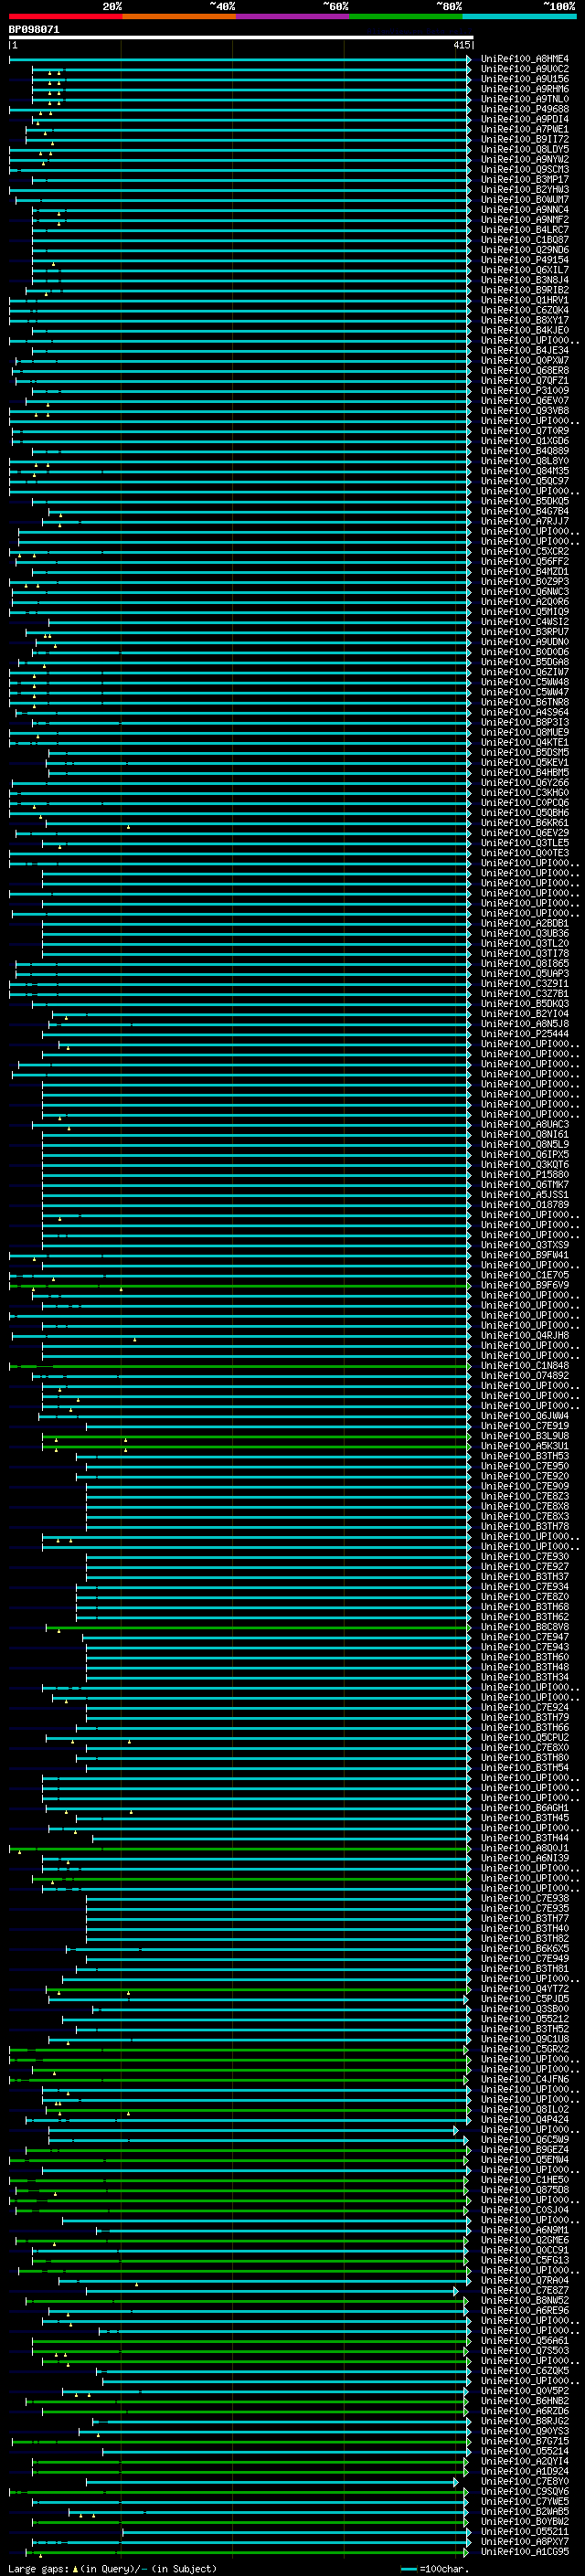Click the UniRef100_B9F6V9 label
585x2576 pixels.
coord(525,1286)
